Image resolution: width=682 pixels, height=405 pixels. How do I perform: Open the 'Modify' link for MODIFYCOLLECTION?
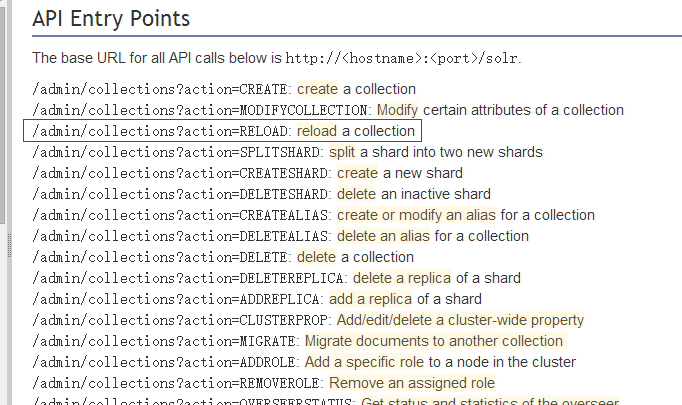click(397, 110)
